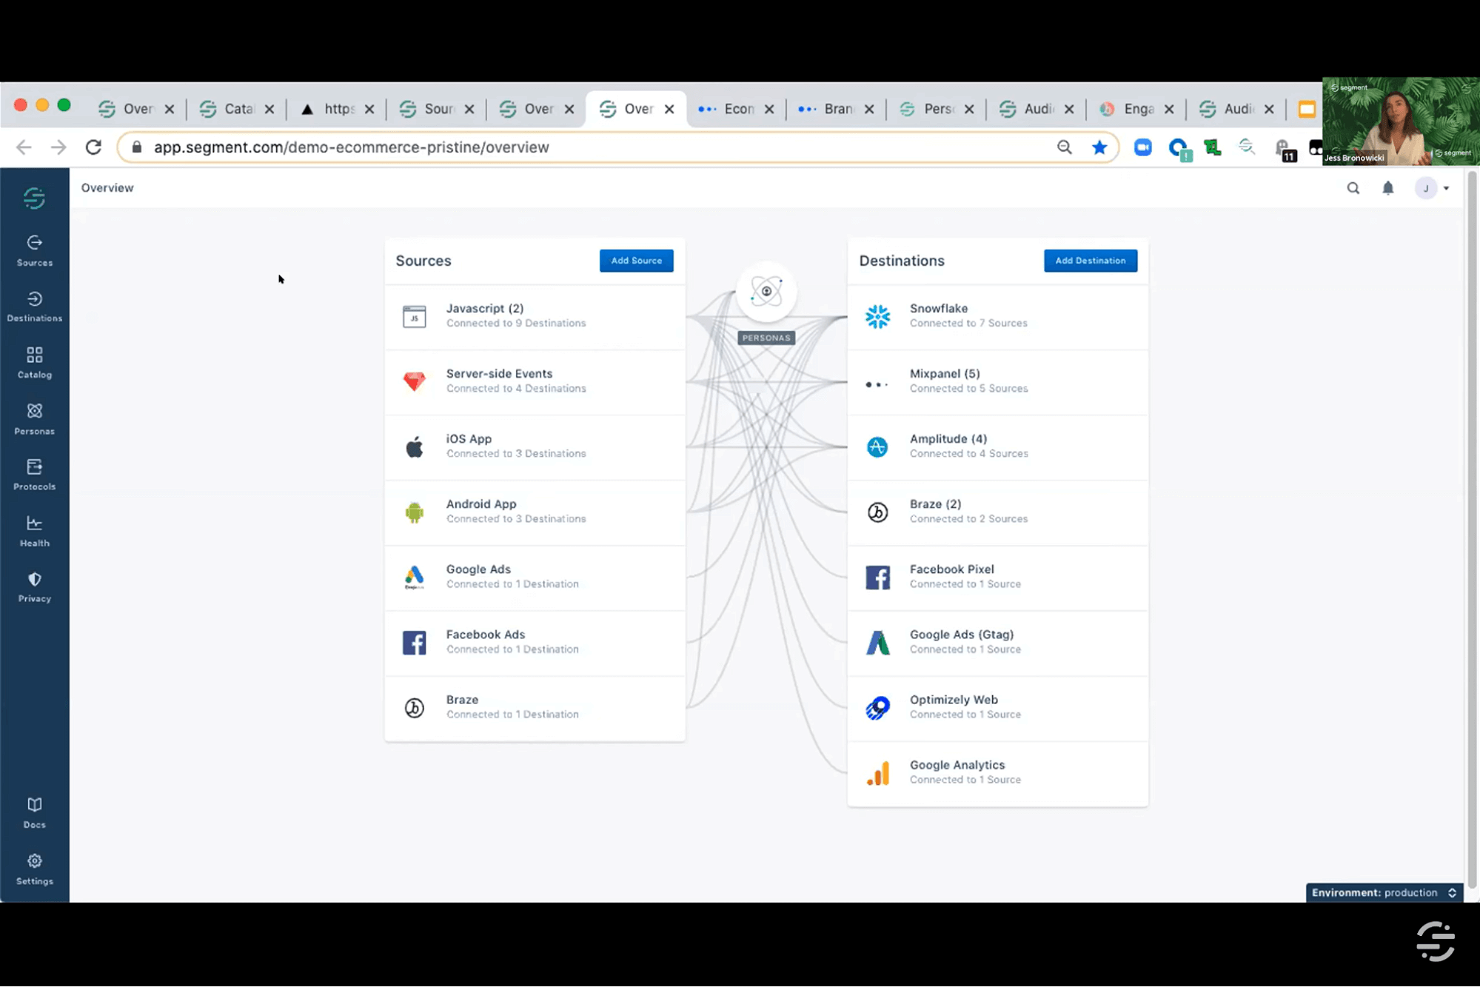Switch to the "https" browser tab
1480x987 pixels.
pyautogui.click(x=337, y=109)
